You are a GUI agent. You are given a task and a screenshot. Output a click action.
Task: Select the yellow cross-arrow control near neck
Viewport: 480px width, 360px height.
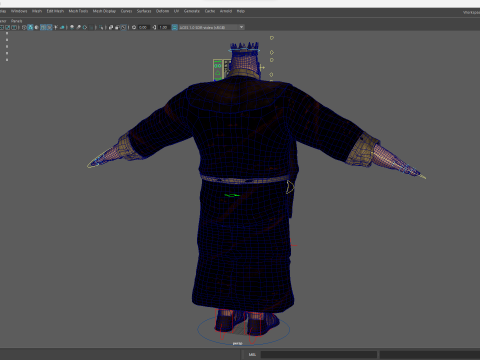tap(263, 68)
